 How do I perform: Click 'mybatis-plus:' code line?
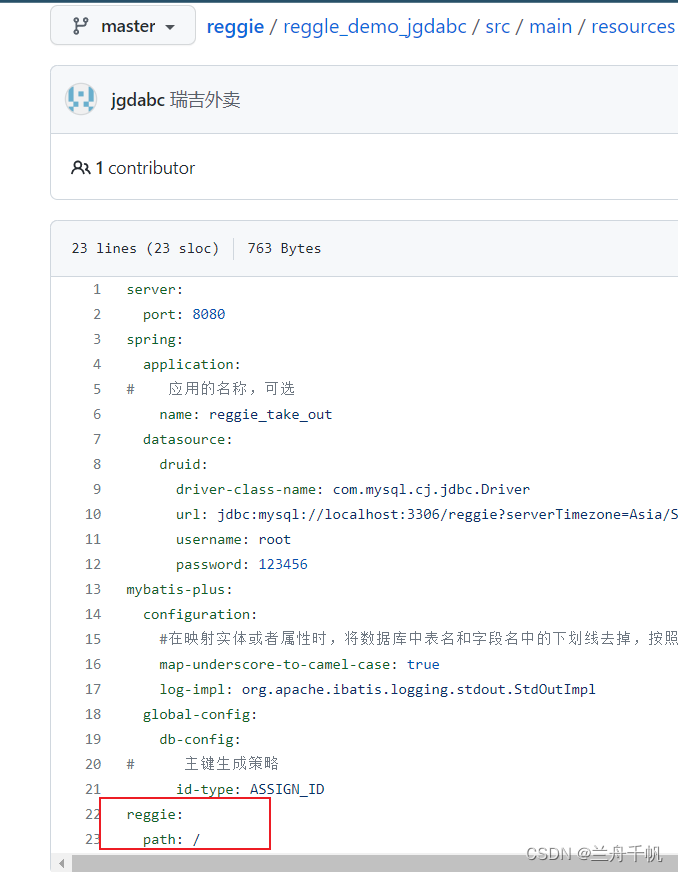pyautogui.click(x=179, y=589)
